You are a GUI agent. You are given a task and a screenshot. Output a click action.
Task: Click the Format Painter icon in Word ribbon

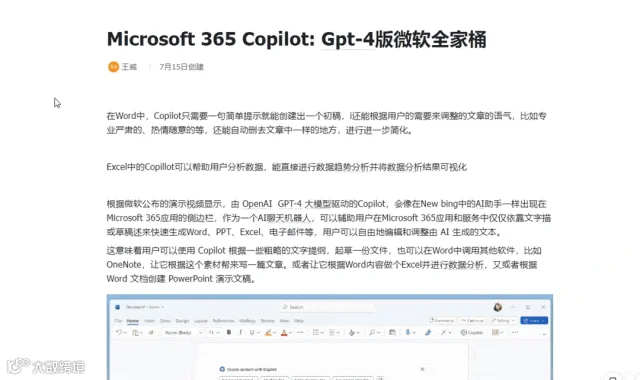[x=151, y=333]
